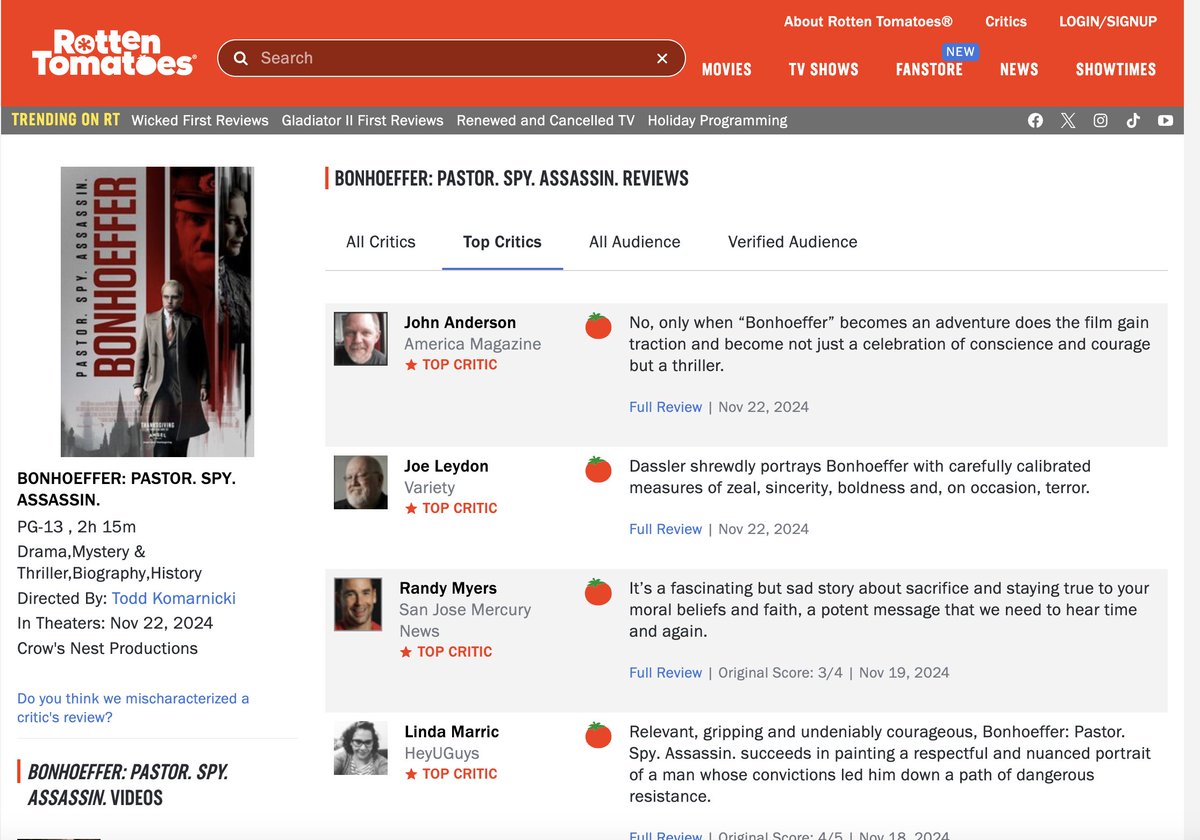Click 'Do you think we mischaracterized' link
Viewport: 1200px width, 840px height.
(x=133, y=708)
